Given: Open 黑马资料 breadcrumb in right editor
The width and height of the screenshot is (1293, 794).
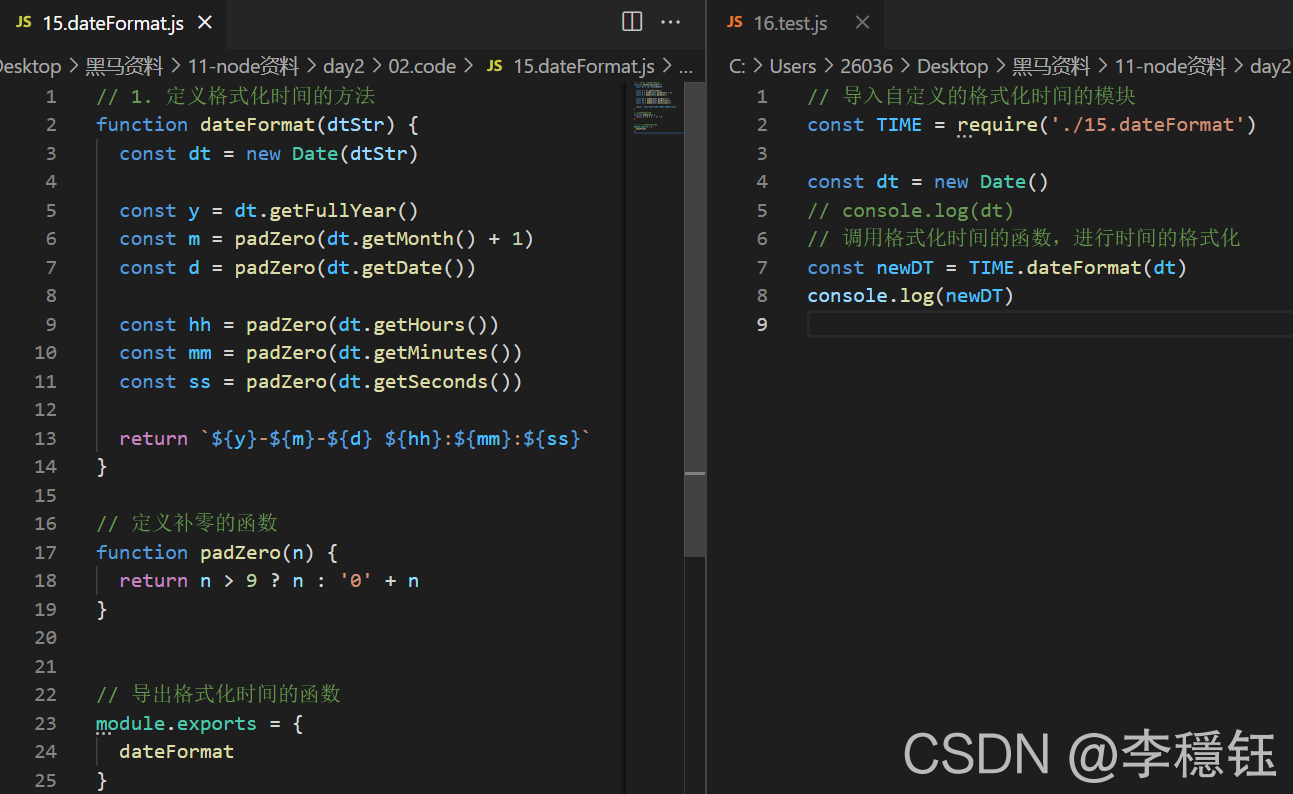Looking at the screenshot, I should [1051, 66].
